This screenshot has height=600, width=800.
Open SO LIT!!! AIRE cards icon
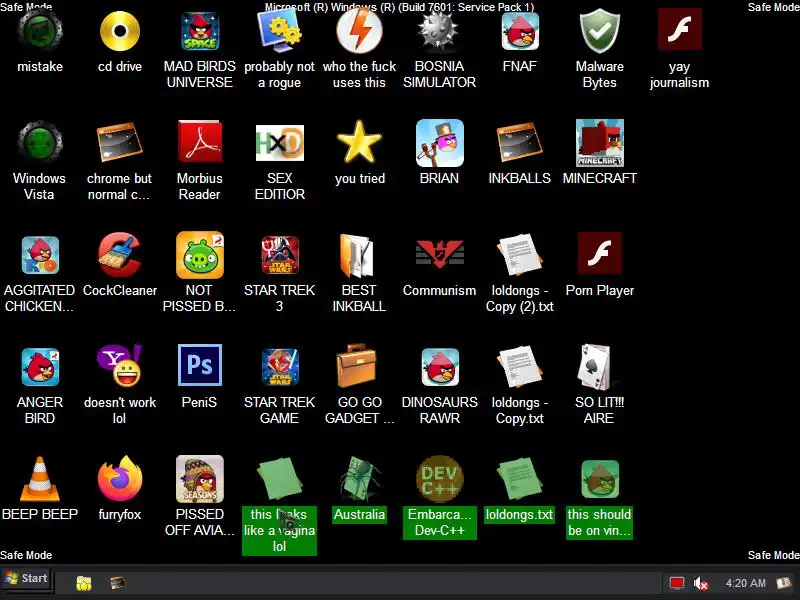[x=595, y=367]
